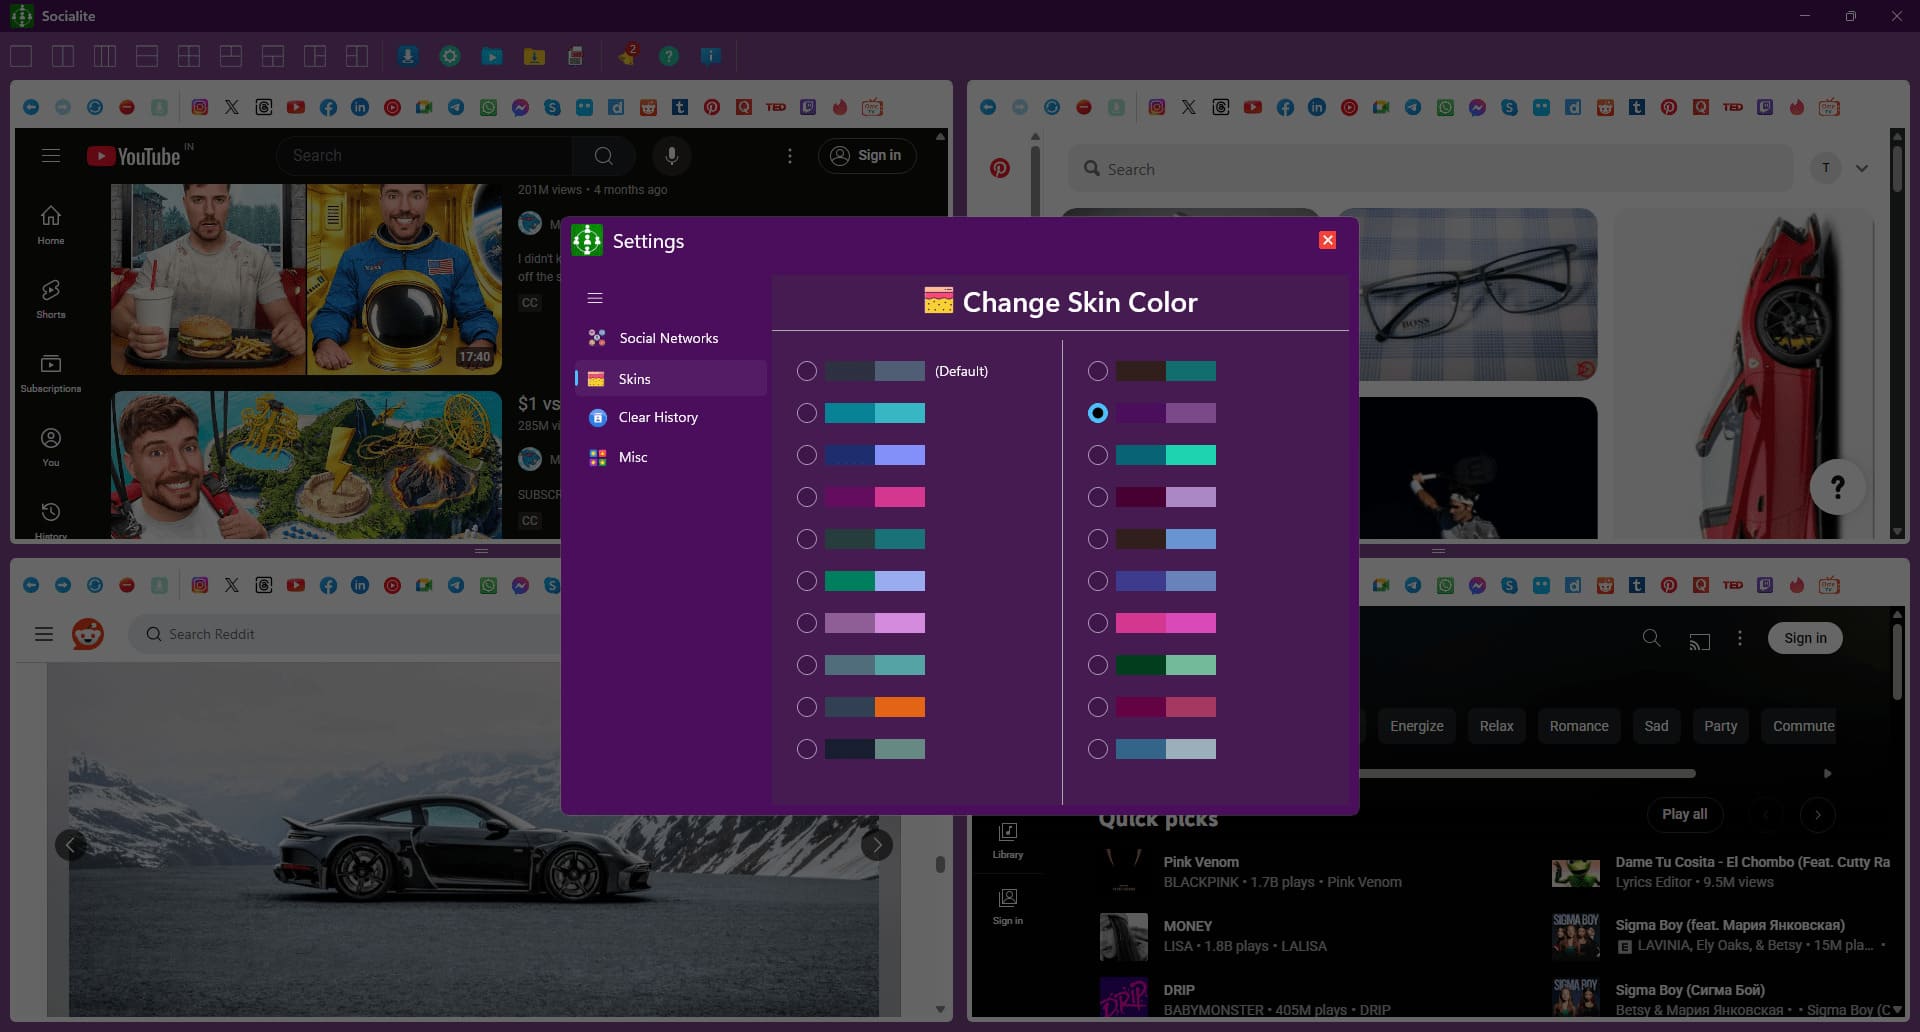Select the navy and periwinkle skin radio
The image size is (1920, 1032).
pos(807,455)
